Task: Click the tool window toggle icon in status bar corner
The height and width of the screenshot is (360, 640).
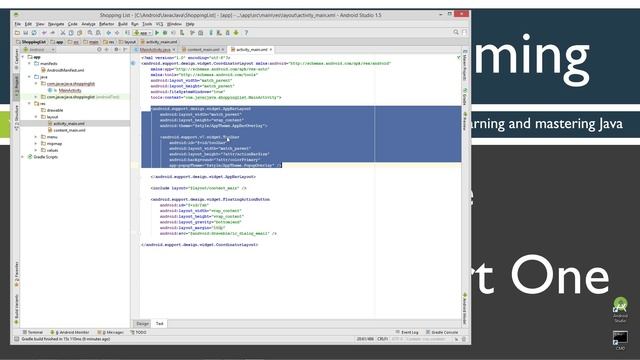Action: [16, 339]
